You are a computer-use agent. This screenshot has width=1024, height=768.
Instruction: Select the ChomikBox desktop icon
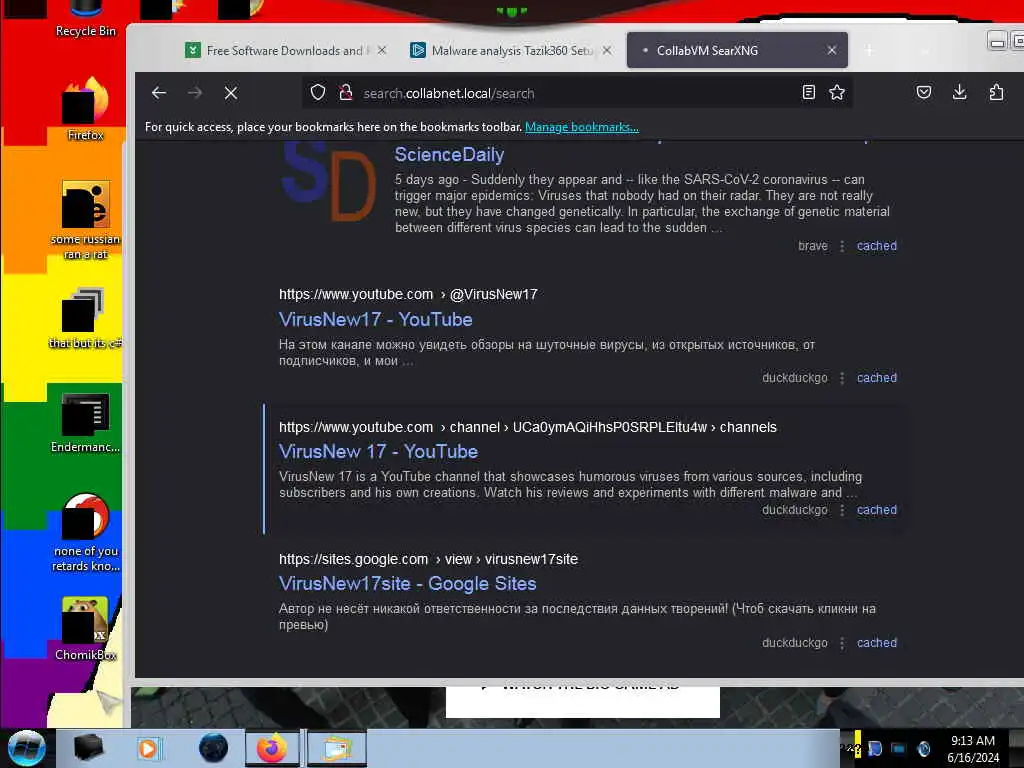(86, 629)
